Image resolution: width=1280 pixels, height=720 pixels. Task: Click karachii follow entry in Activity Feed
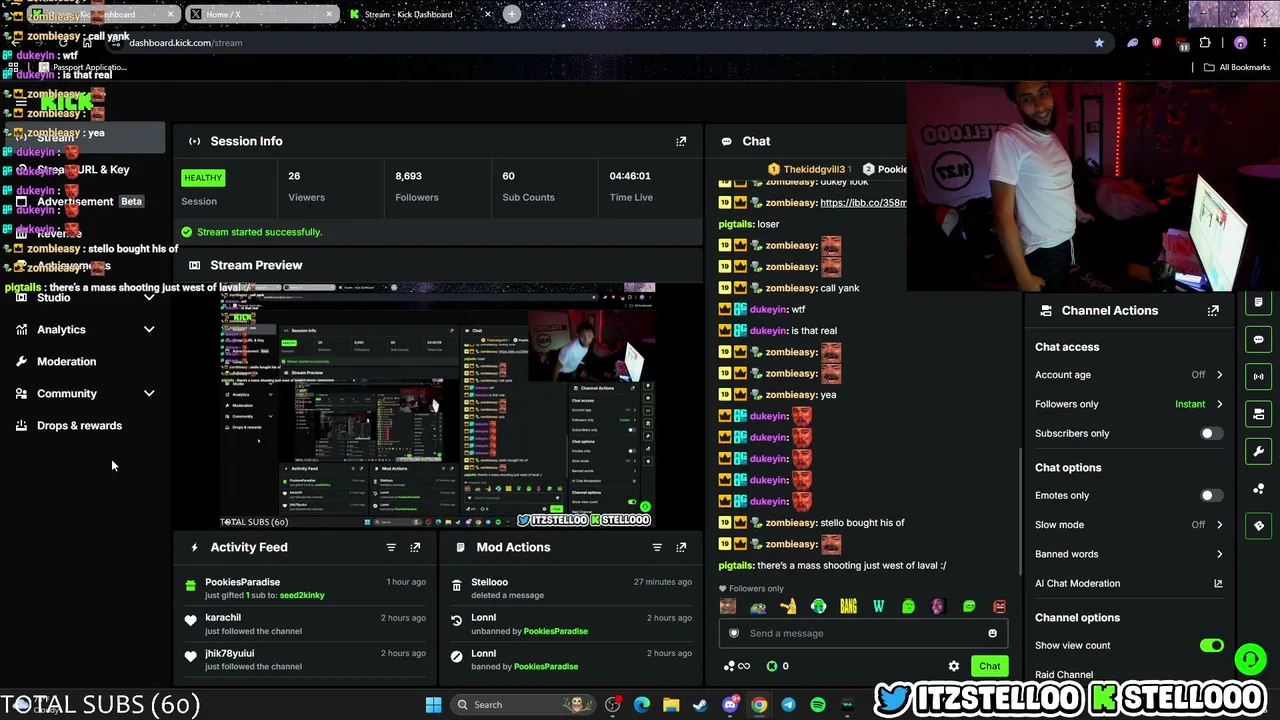(306, 624)
